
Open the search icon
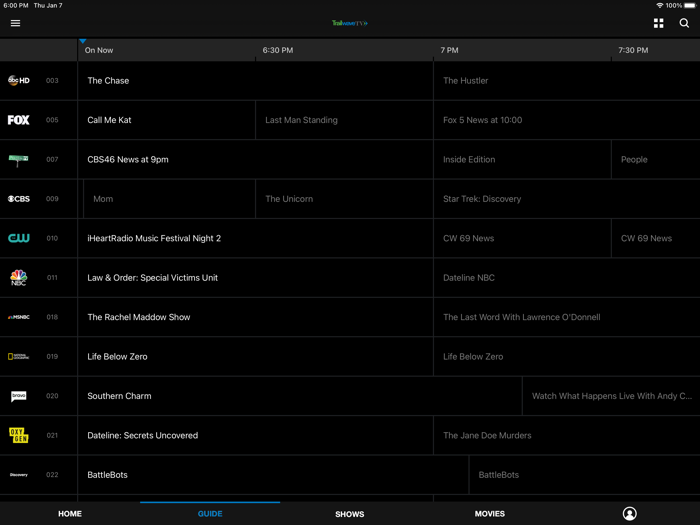[684, 23]
